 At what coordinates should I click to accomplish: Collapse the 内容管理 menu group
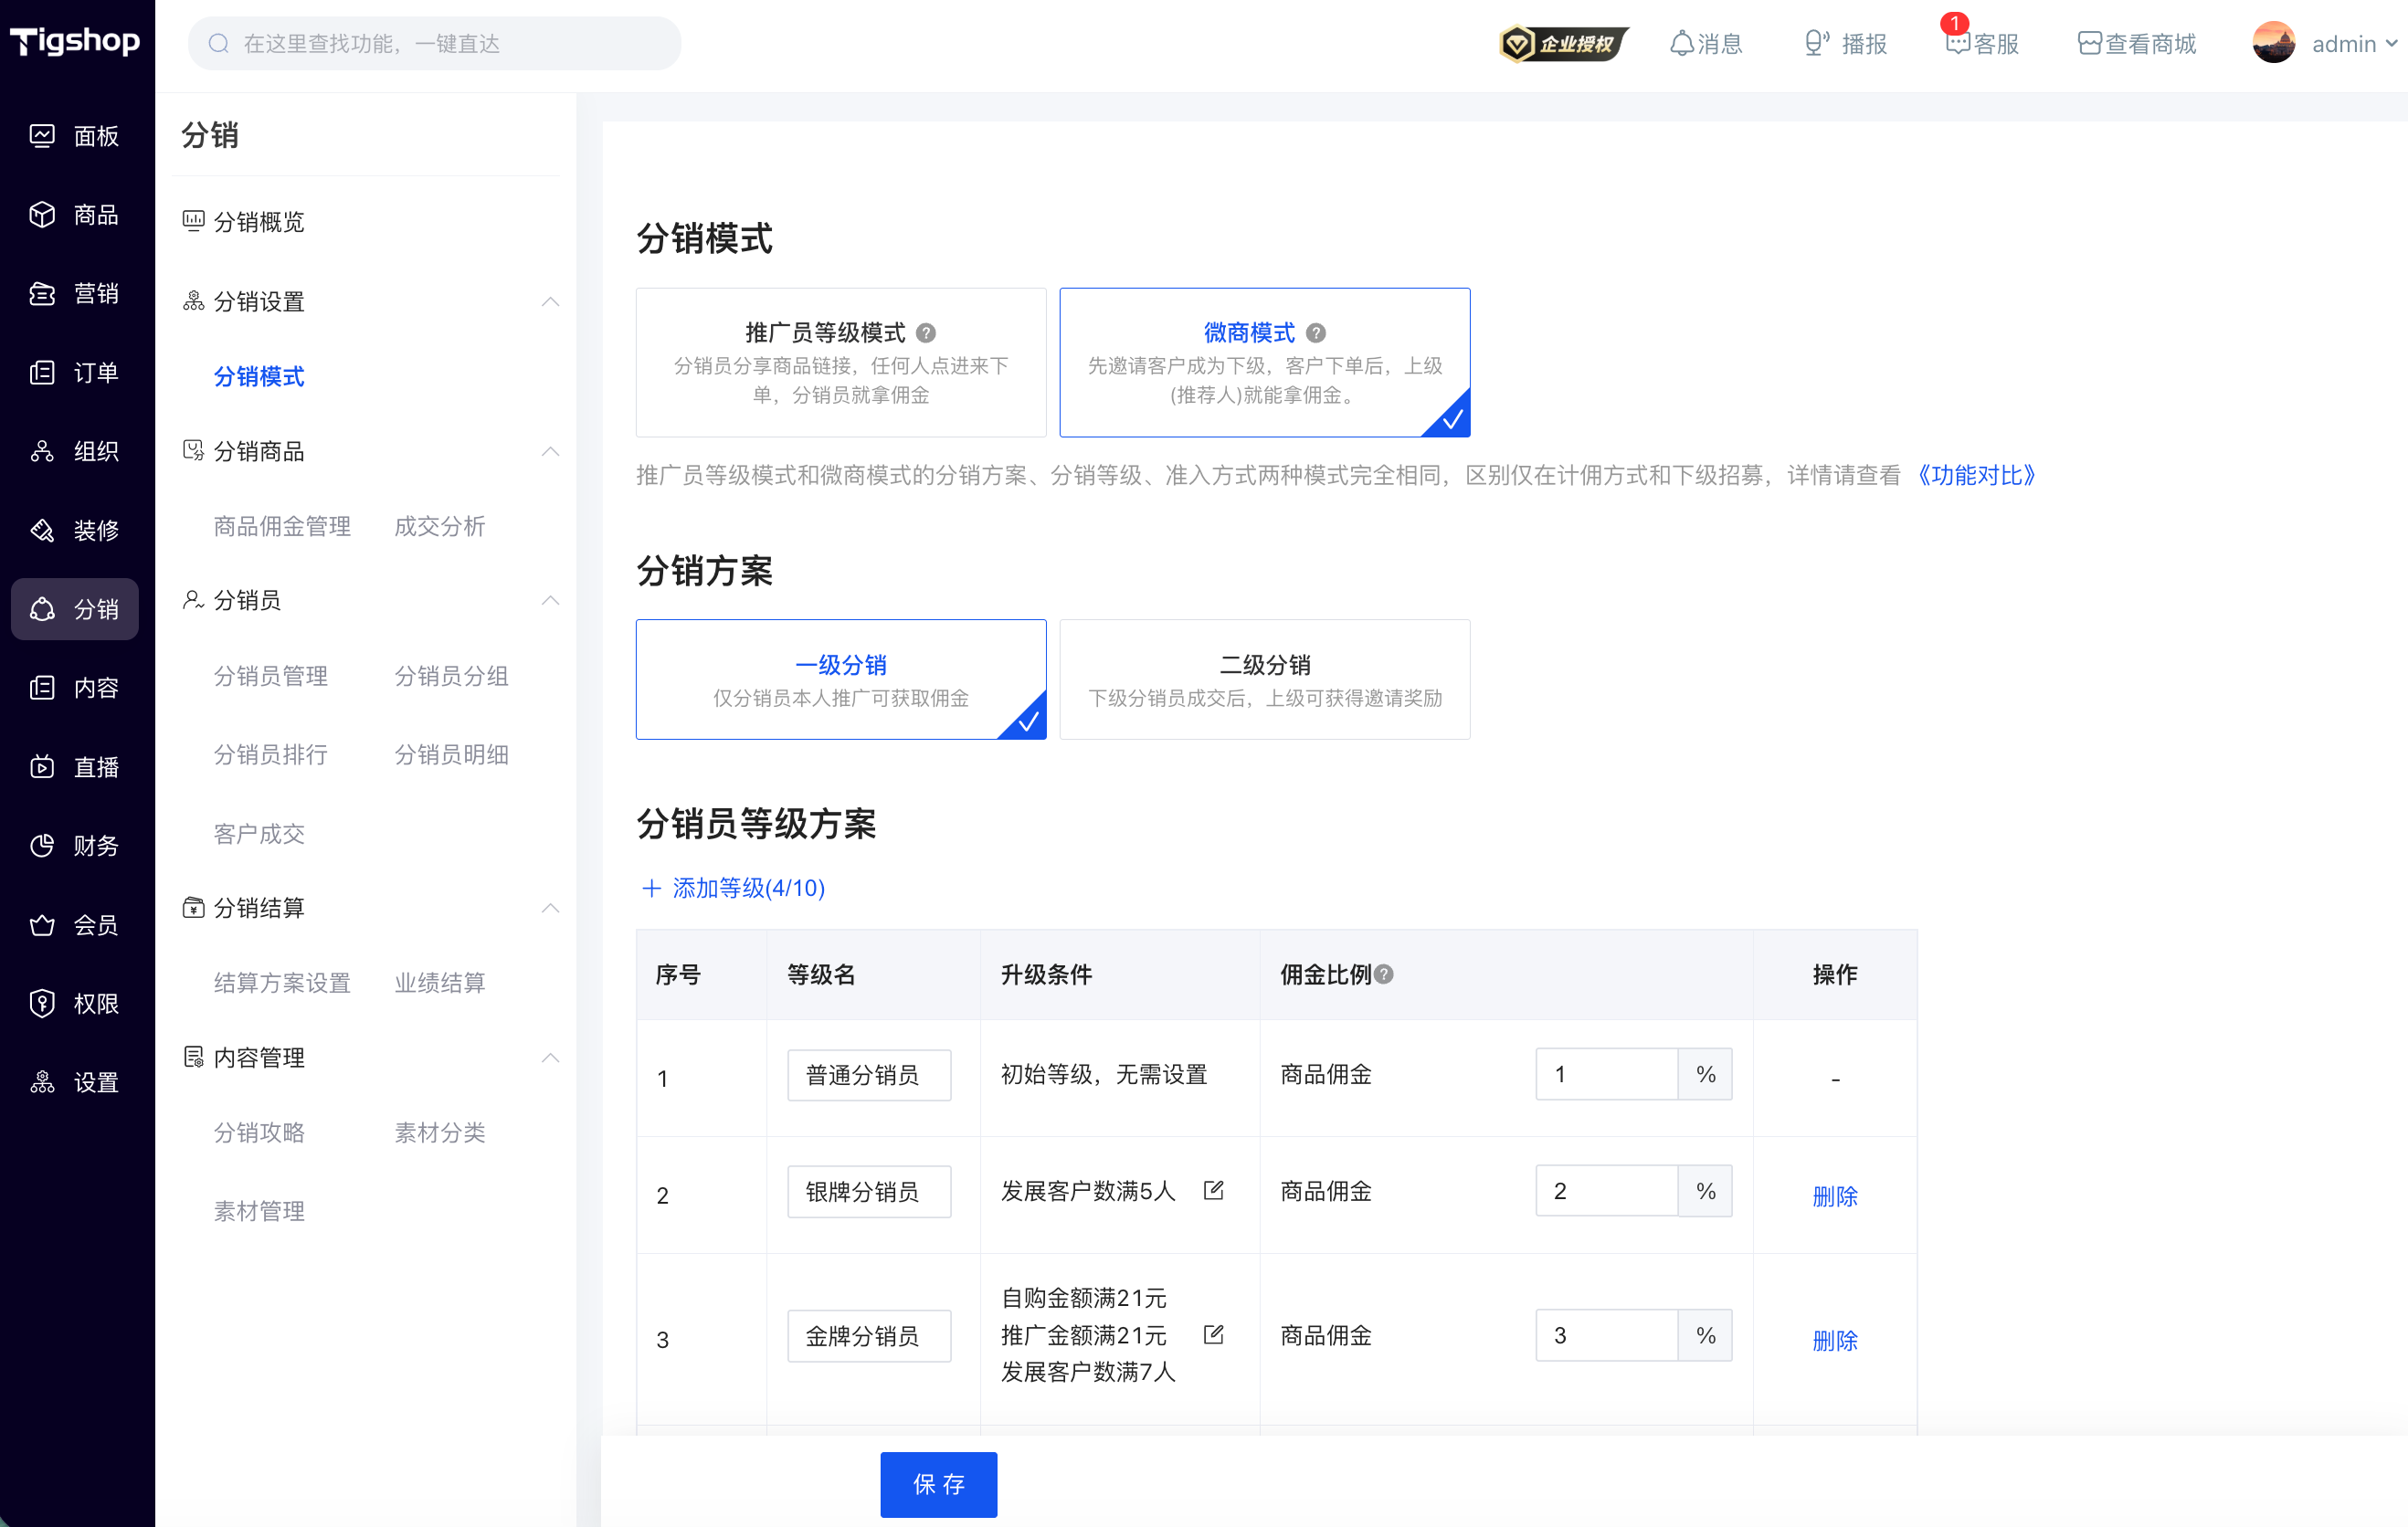coord(550,1057)
